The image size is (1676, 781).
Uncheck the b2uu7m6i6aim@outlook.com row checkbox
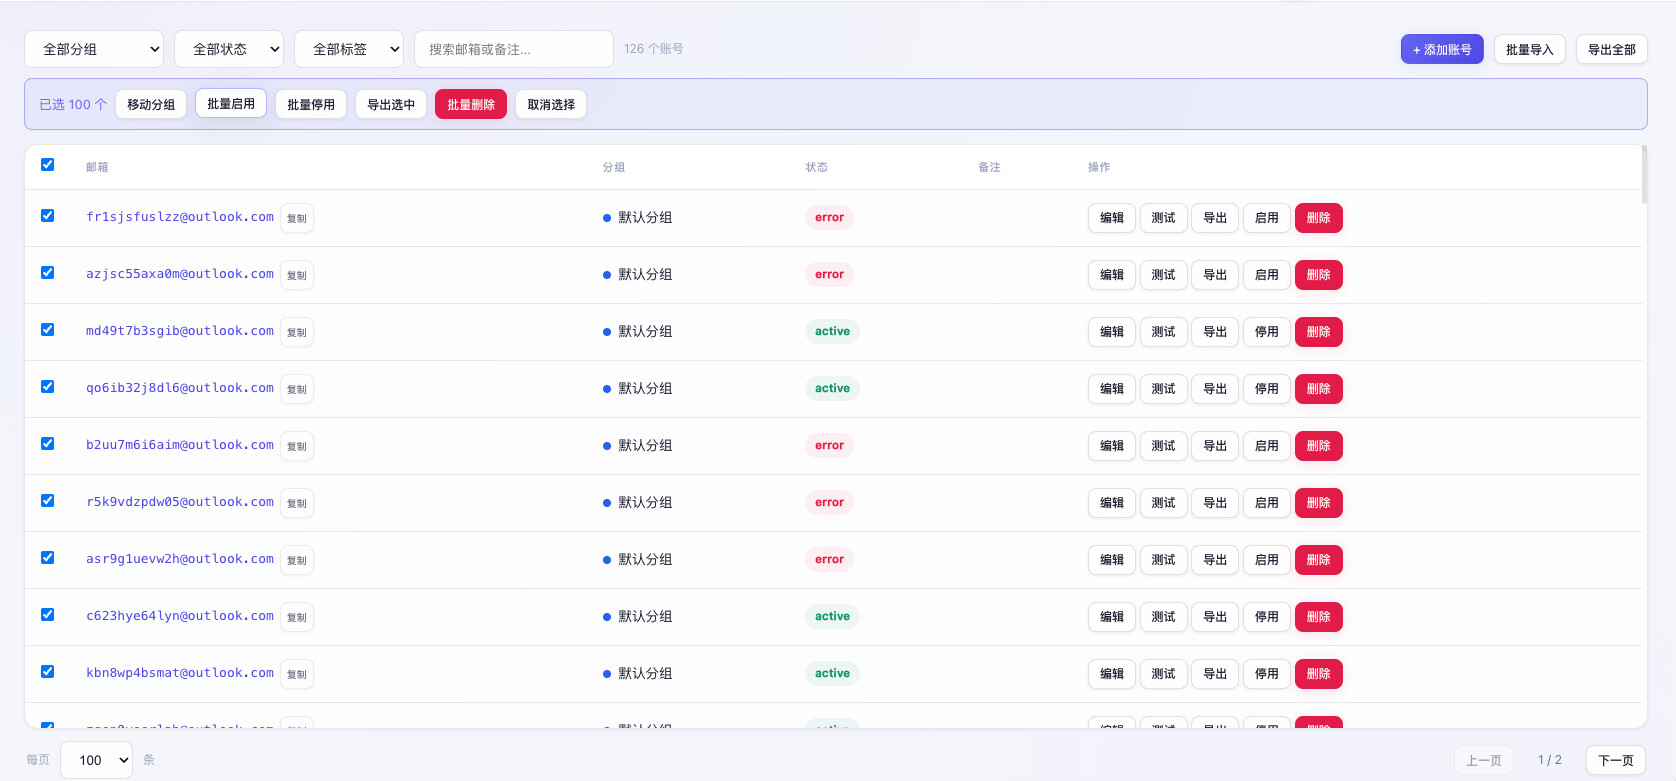pyautogui.click(x=47, y=443)
